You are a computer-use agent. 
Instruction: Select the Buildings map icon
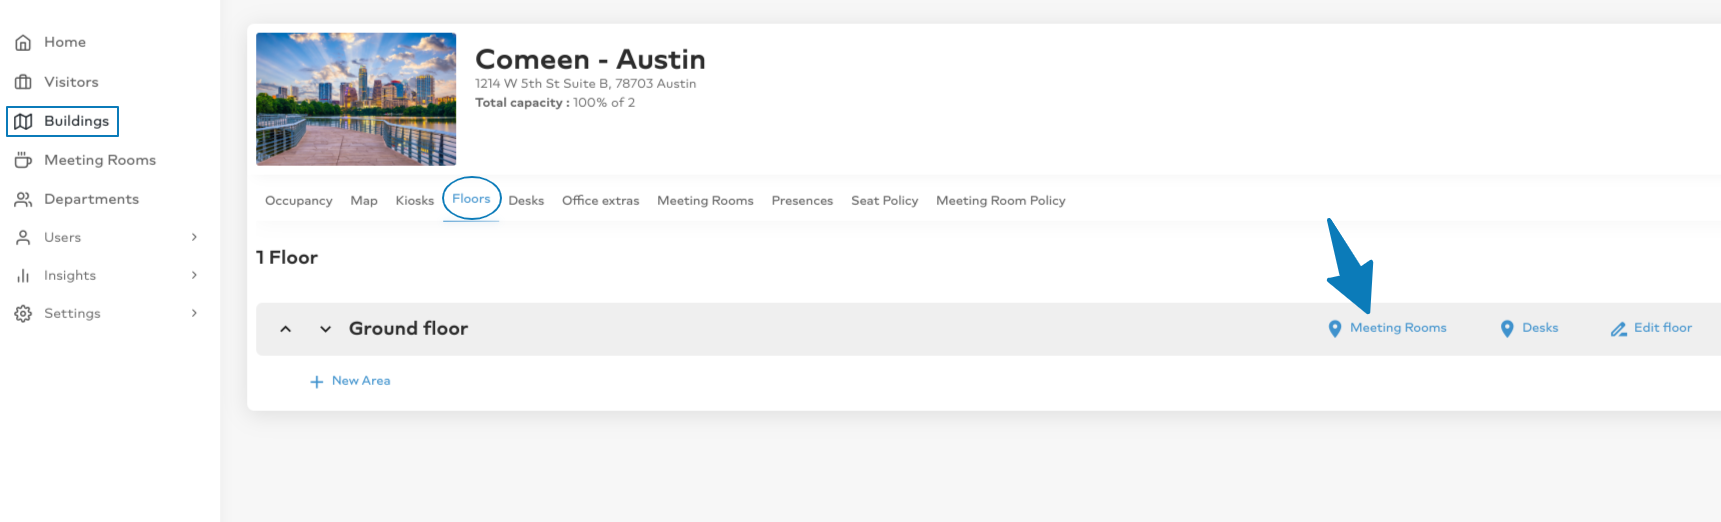tap(23, 121)
